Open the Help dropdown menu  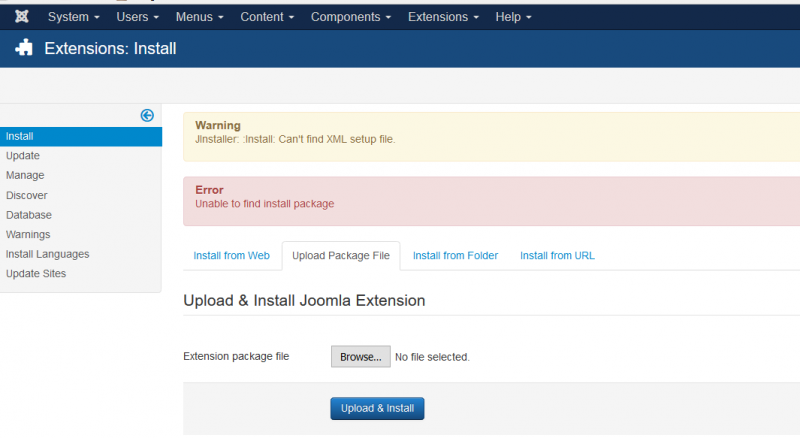click(513, 17)
